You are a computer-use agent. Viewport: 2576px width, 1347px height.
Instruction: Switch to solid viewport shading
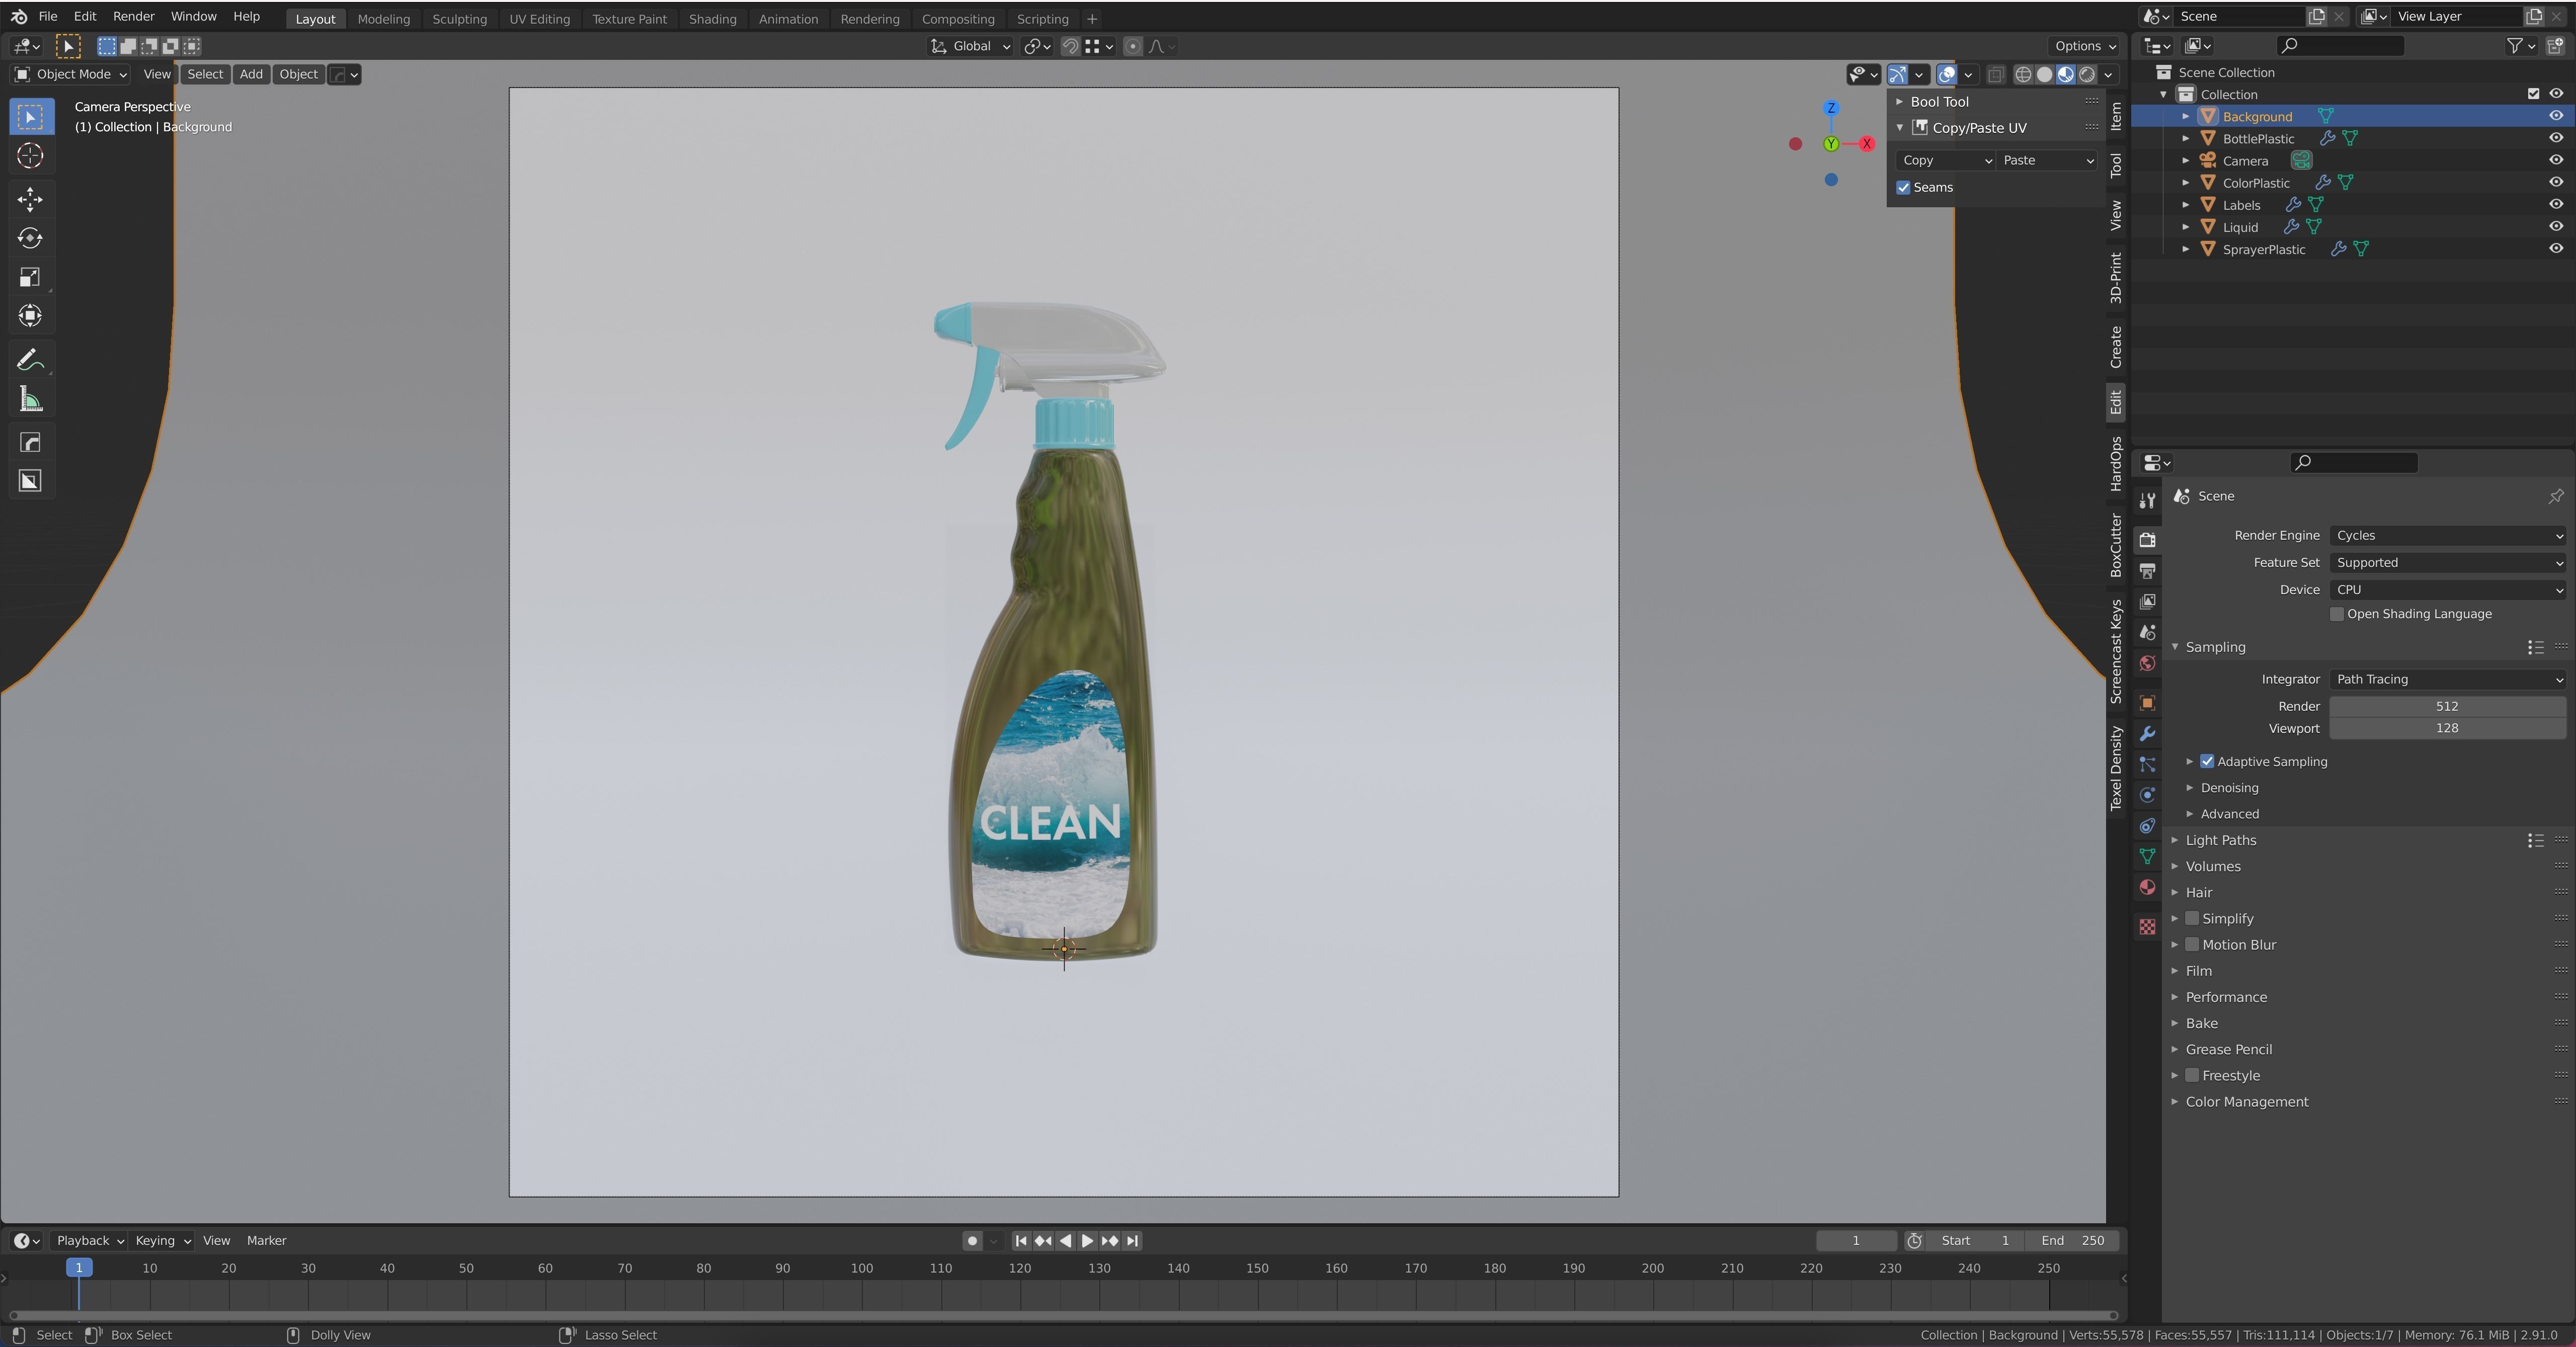coord(2044,75)
